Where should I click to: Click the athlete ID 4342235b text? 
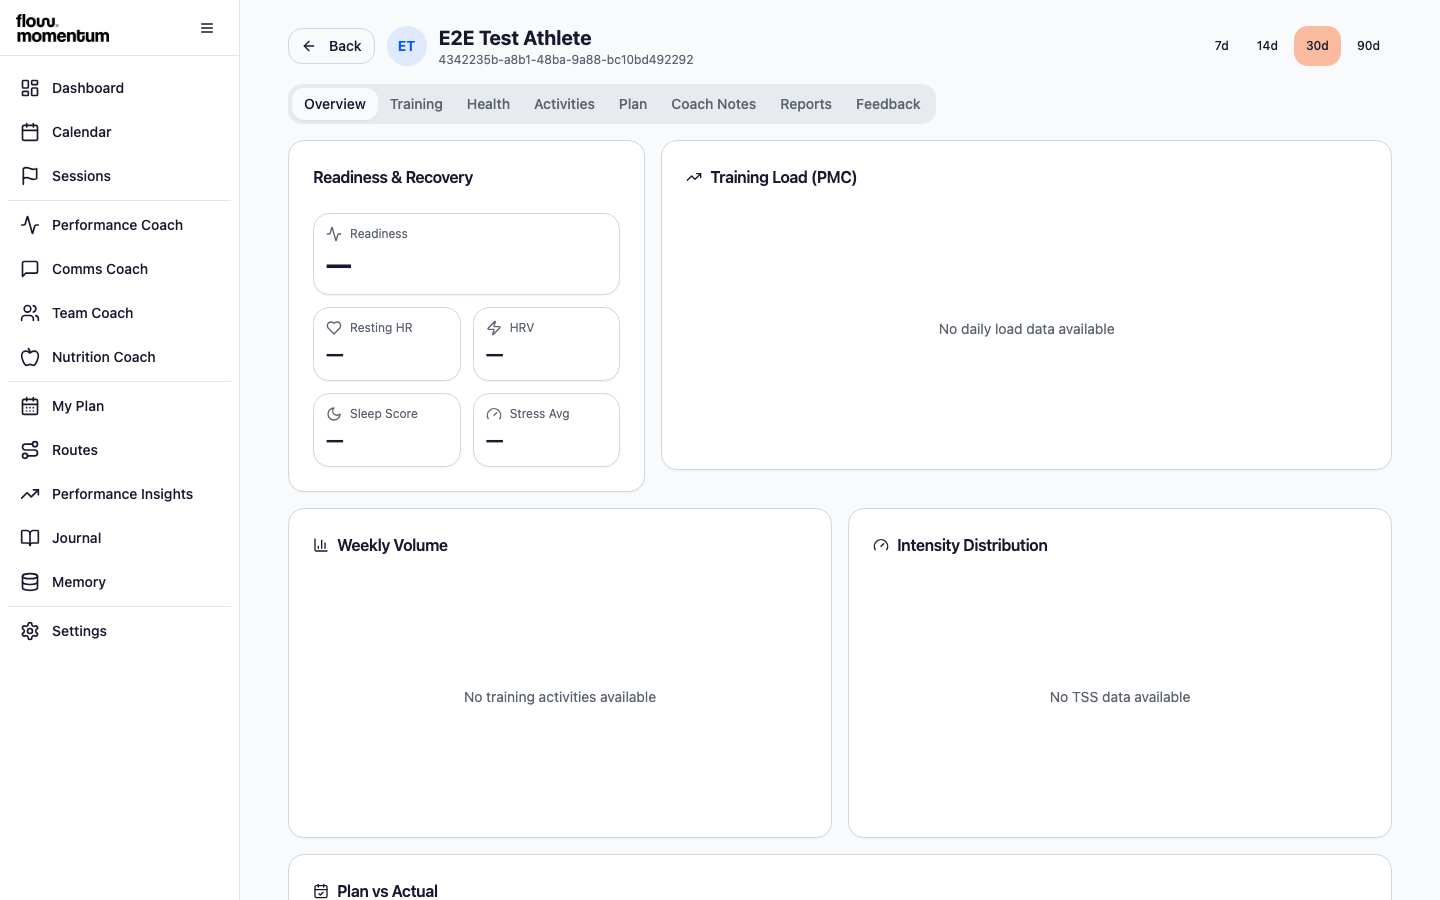[x=566, y=60]
